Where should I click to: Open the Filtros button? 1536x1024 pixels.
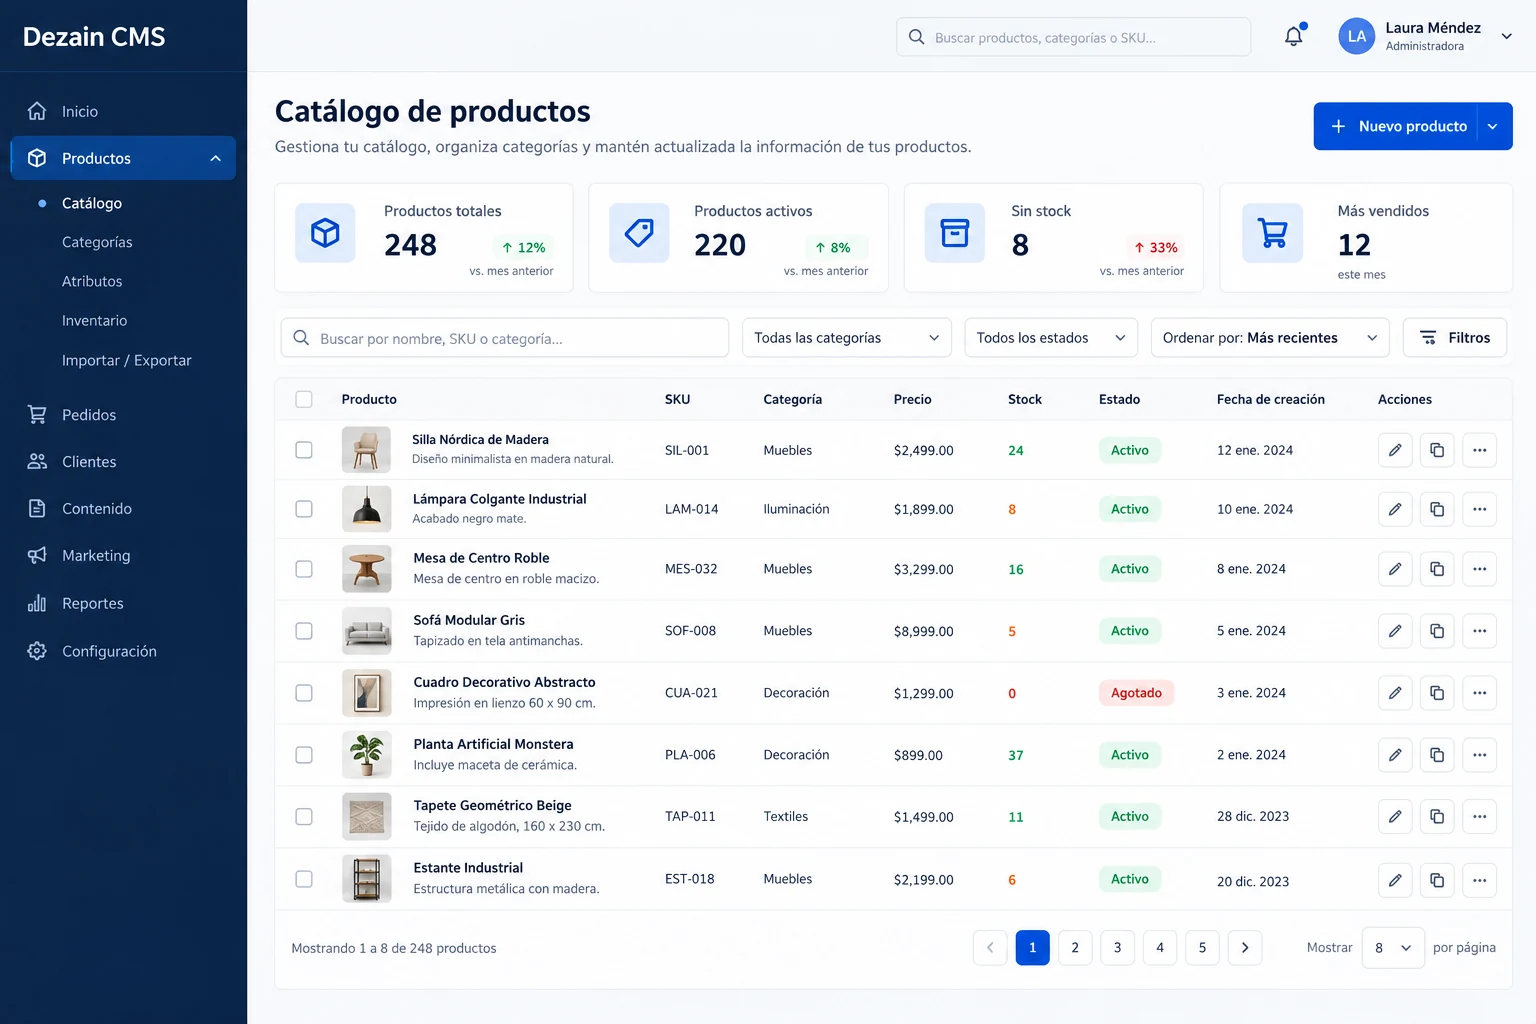(x=1455, y=338)
